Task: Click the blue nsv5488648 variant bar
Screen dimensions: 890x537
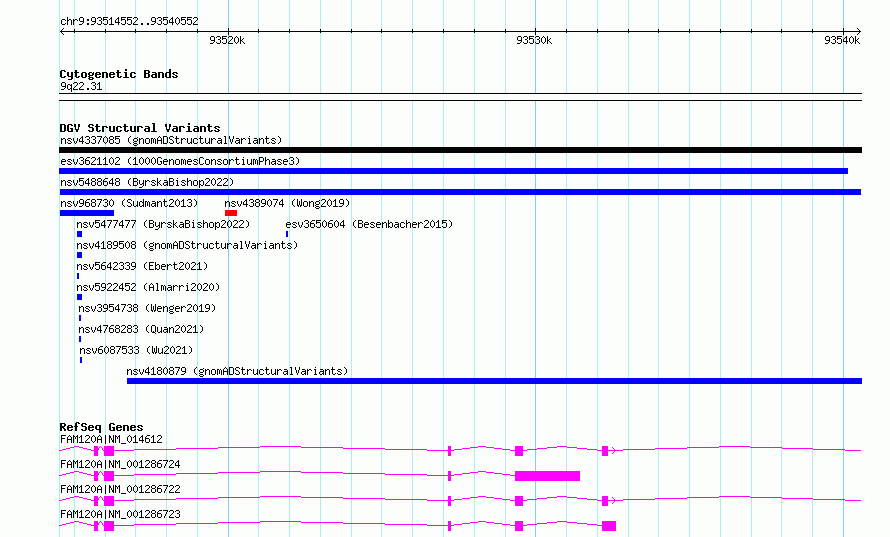Action: (460, 192)
